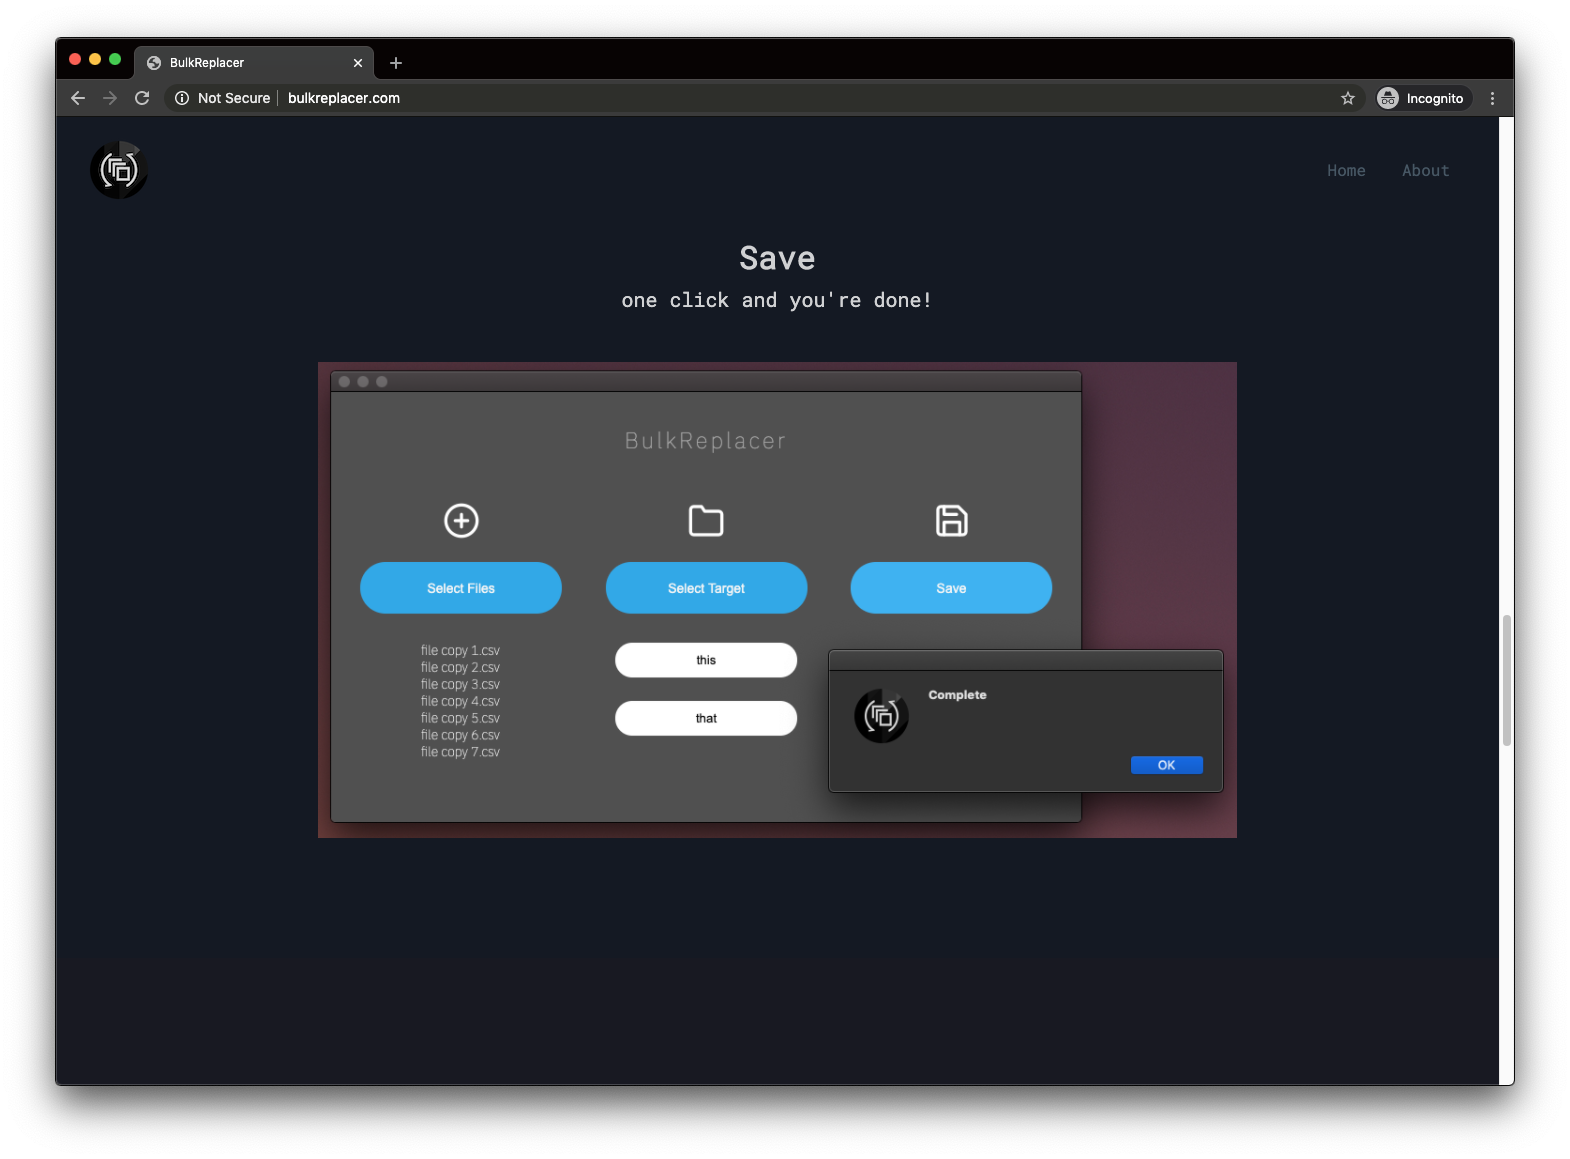Click 'file copy 7.csv' in the list

(460, 752)
